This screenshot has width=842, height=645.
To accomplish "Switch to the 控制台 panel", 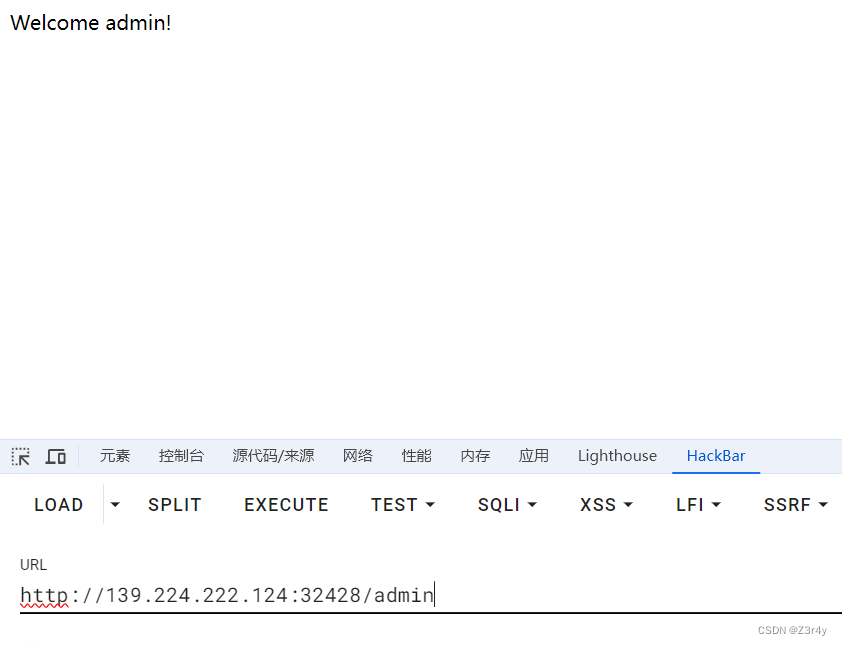I will pyautogui.click(x=181, y=456).
